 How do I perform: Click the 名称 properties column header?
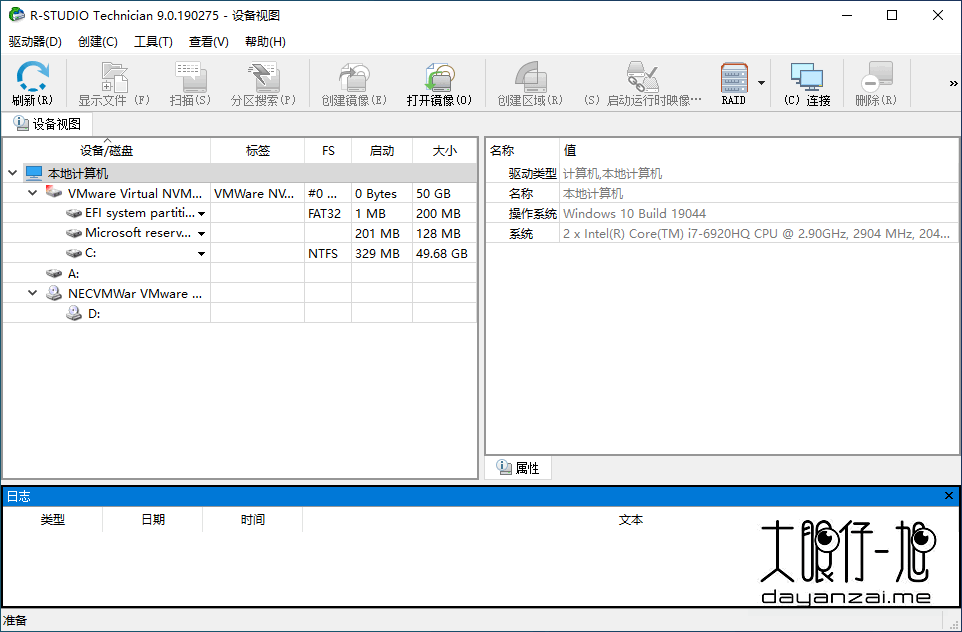tap(523, 150)
